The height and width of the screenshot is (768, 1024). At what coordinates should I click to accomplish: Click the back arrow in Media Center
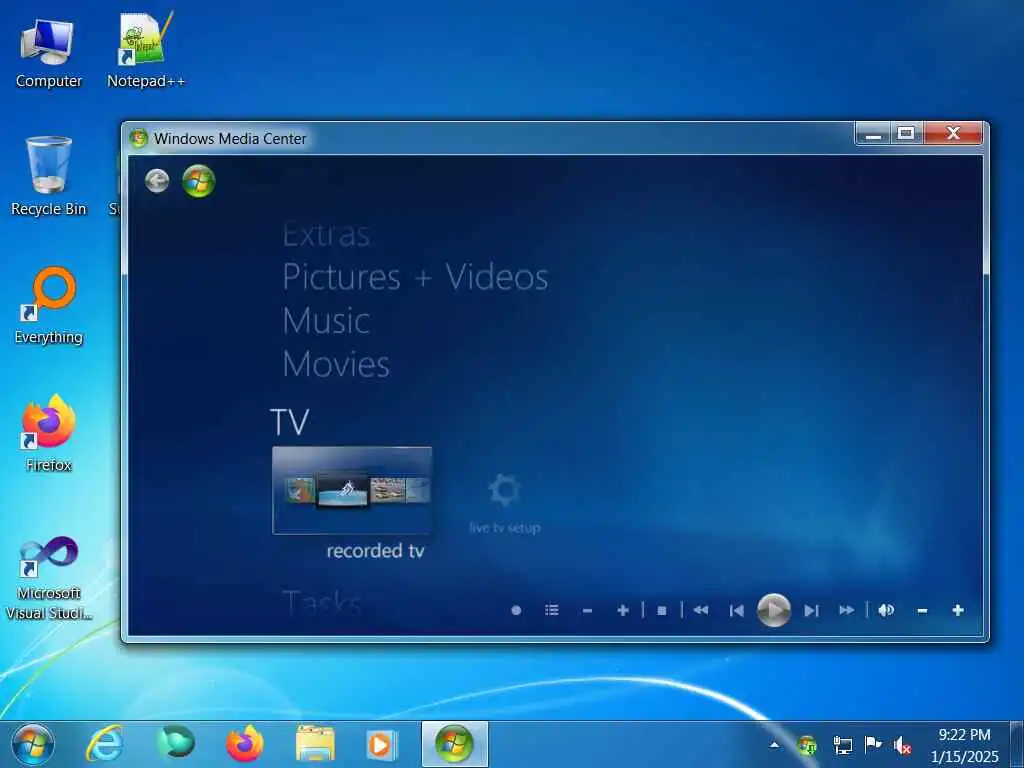click(157, 181)
